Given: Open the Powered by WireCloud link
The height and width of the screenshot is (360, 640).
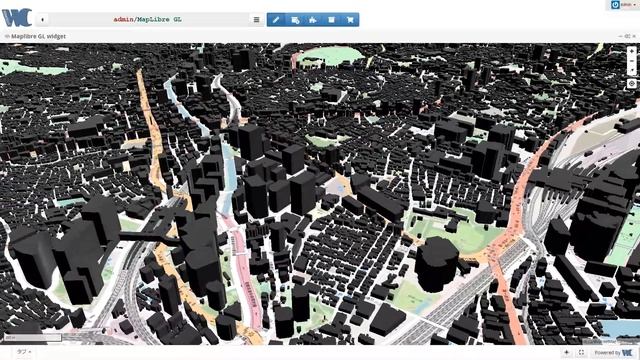Looking at the screenshot, I should click(613, 353).
